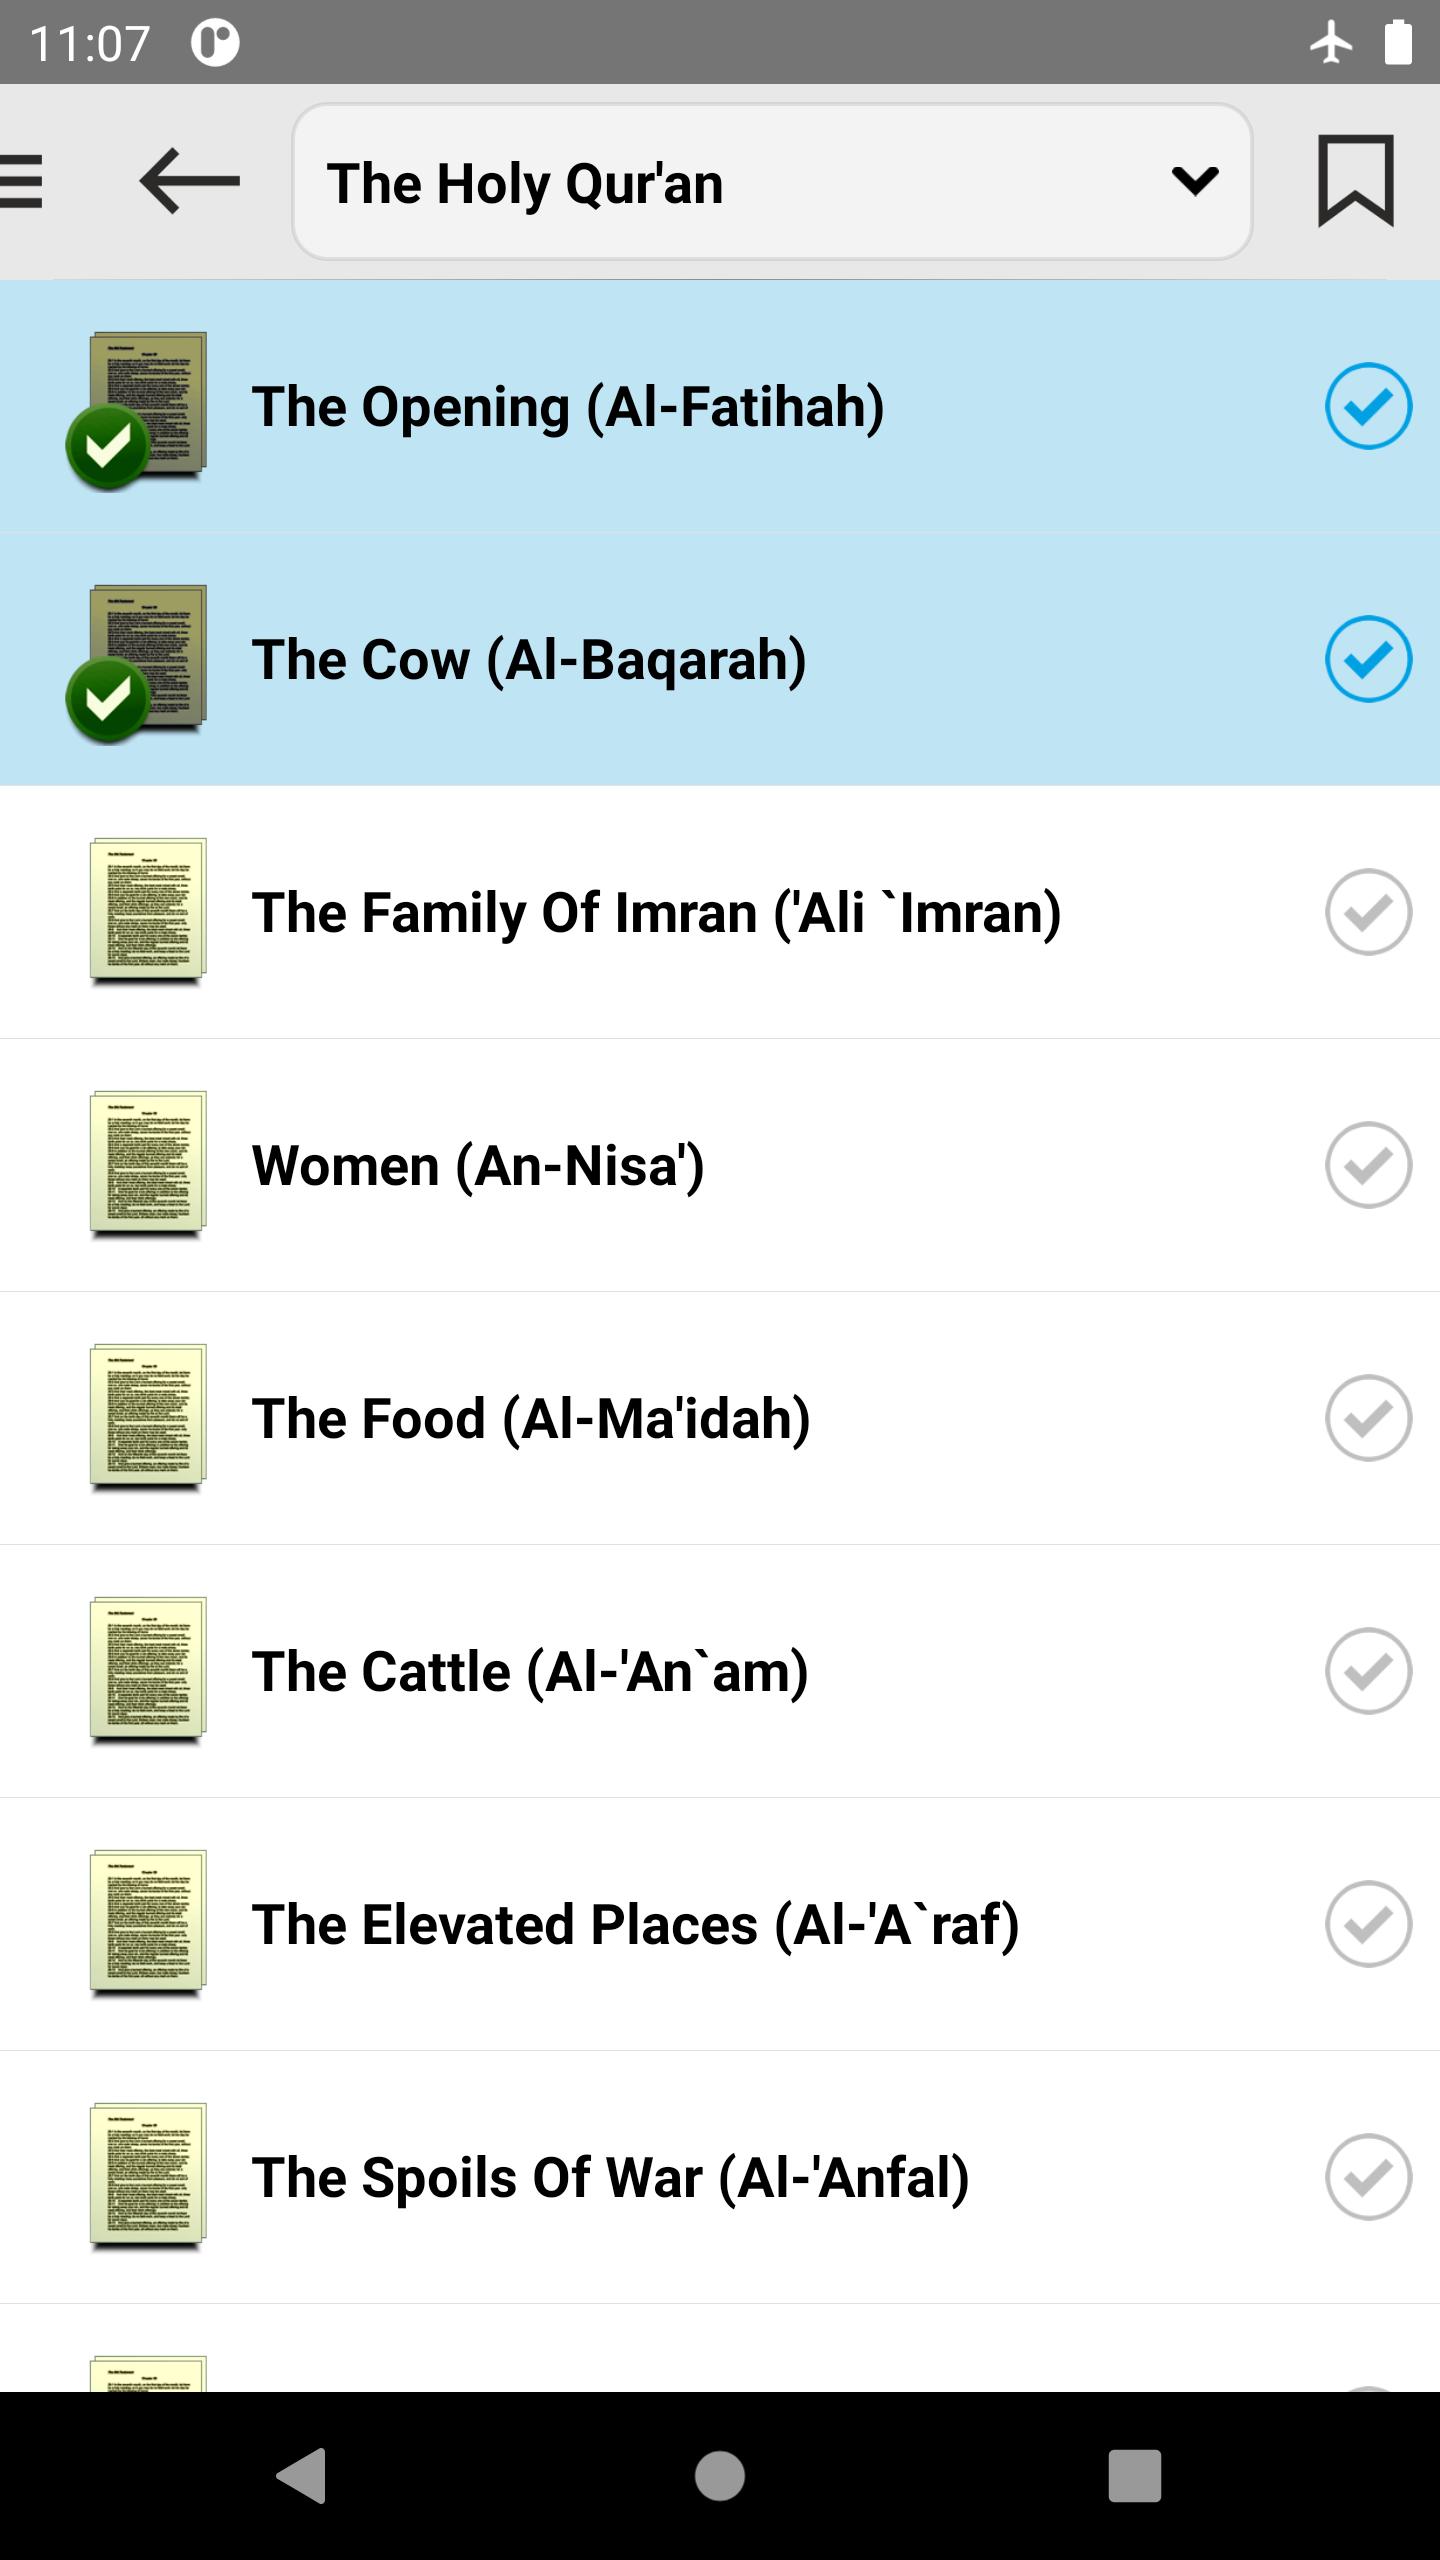Click the dropdown chevron arrow

pos(1194,181)
